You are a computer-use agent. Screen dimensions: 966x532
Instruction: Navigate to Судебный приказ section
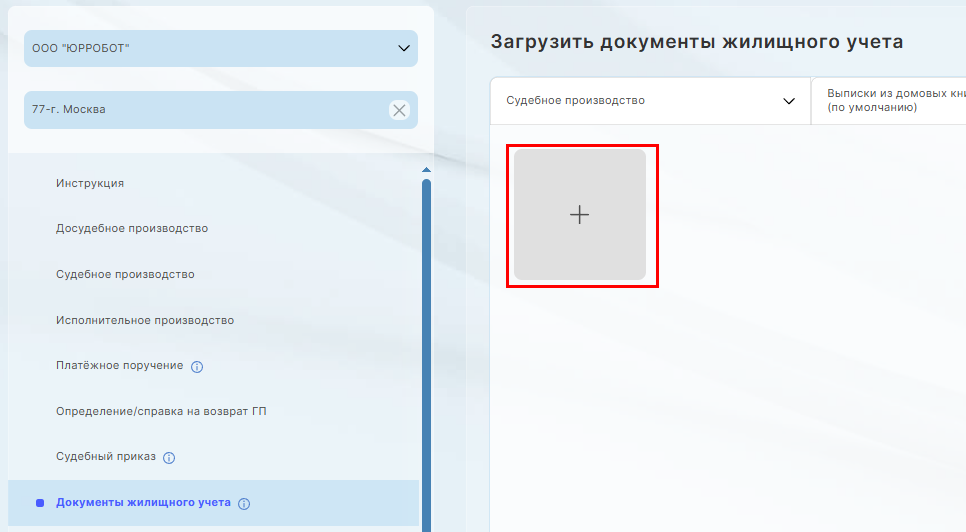coord(106,456)
